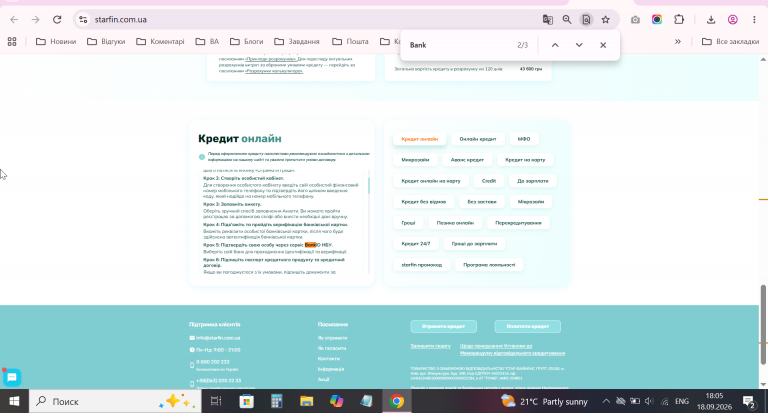Expand the bookmarks overflow chevron
The width and height of the screenshot is (768, 413).
pyautogui.click(x=678, y=42)
